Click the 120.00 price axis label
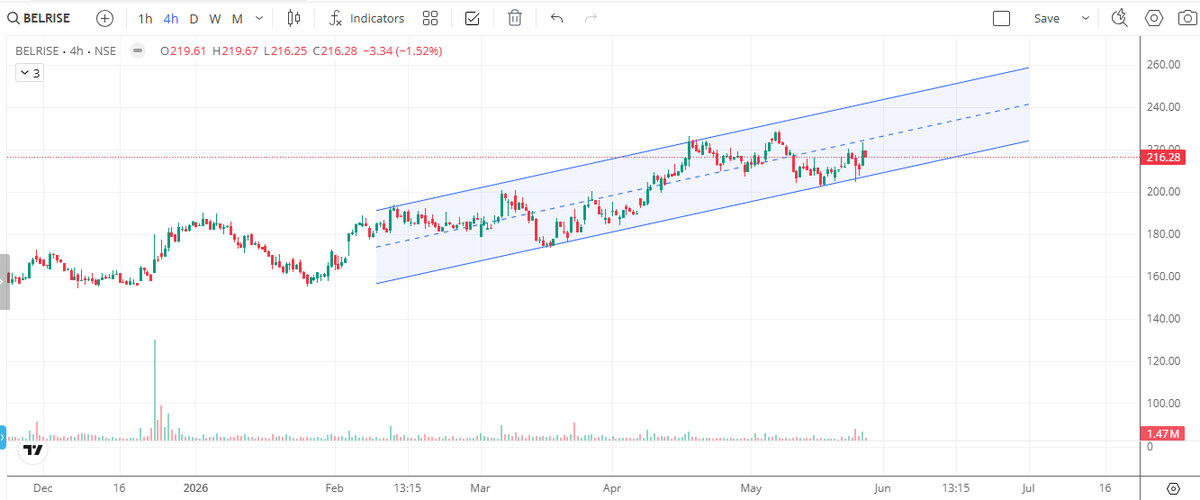 (1166, 361)
